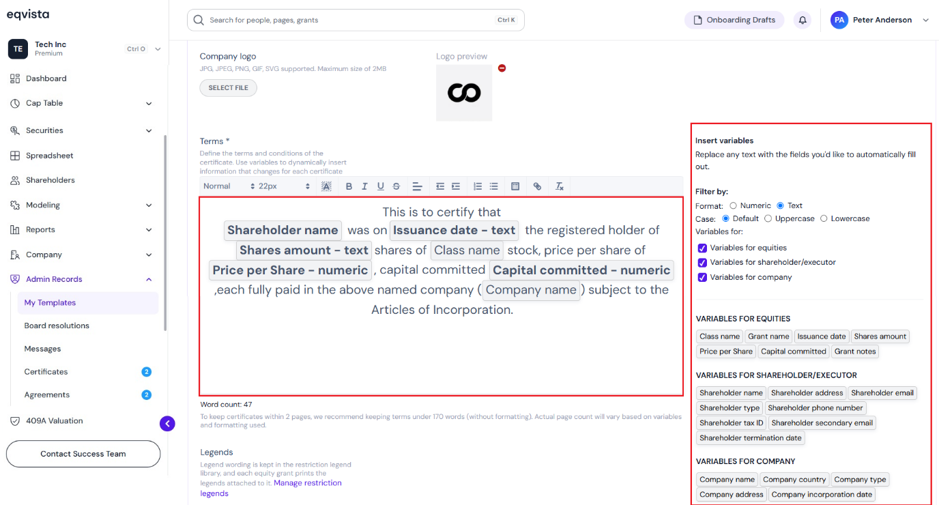Screen dimensions: 939x505
Task: Increase text indent in editor
Action: click(x=456, y=186)
